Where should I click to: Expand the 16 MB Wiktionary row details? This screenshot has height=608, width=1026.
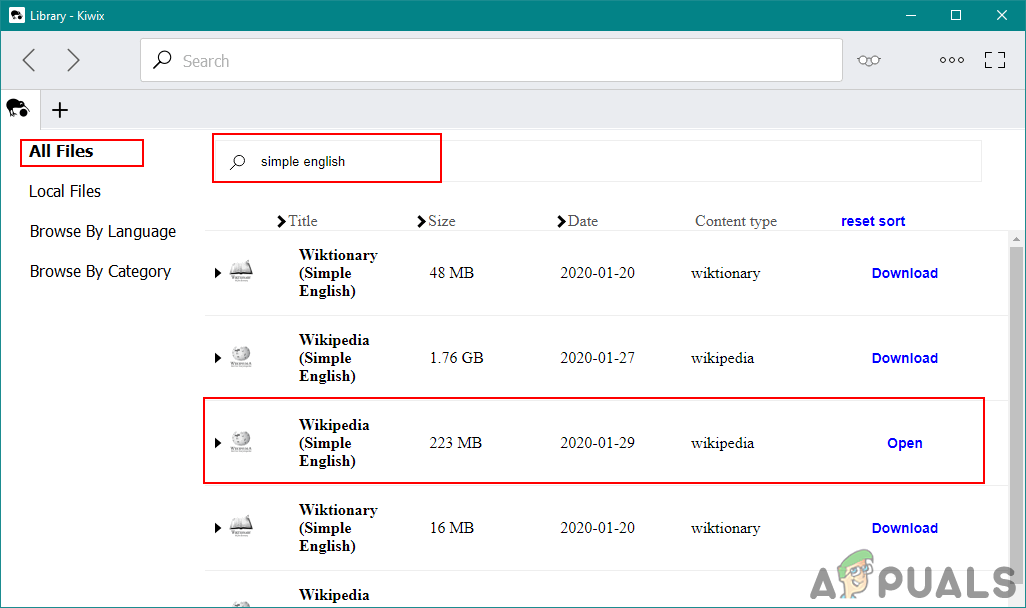point(218,529)
